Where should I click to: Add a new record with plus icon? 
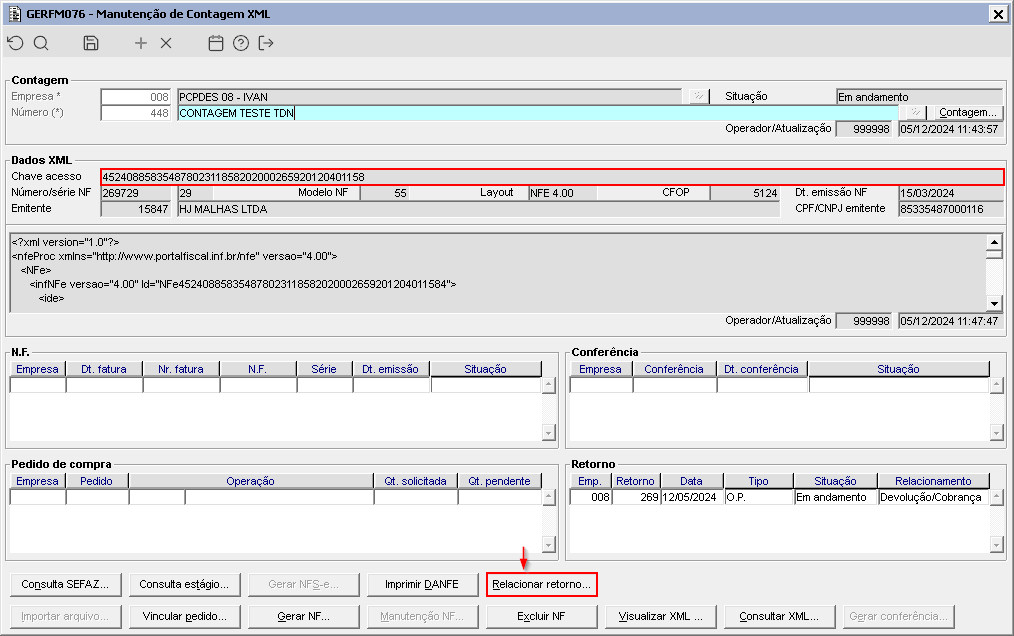(140, 43)
